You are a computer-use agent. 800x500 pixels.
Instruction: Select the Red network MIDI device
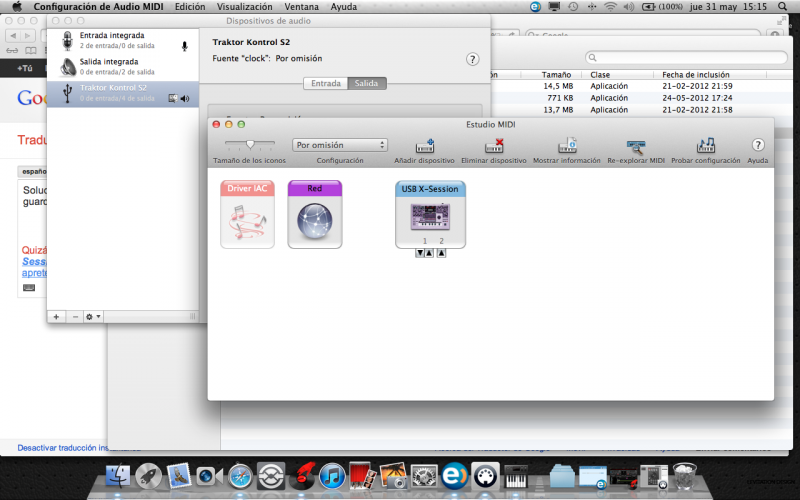(x=315, y=214)
